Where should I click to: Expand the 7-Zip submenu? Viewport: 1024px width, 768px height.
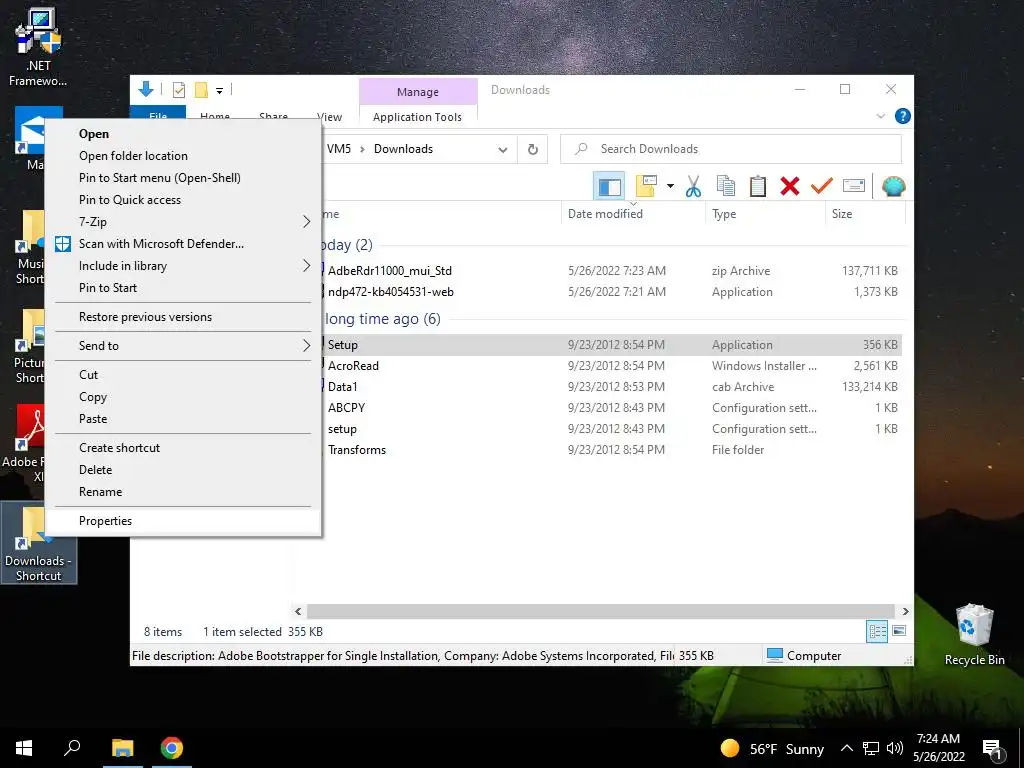point(184,222)
